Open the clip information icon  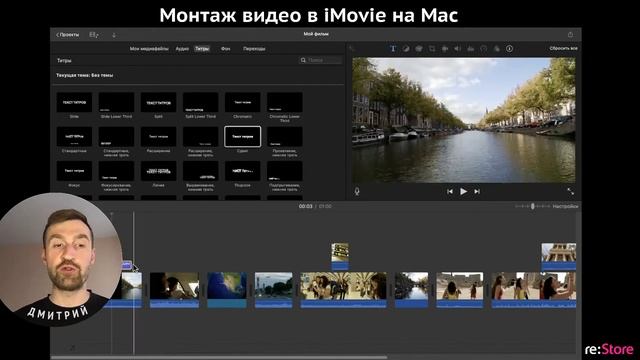509,49
